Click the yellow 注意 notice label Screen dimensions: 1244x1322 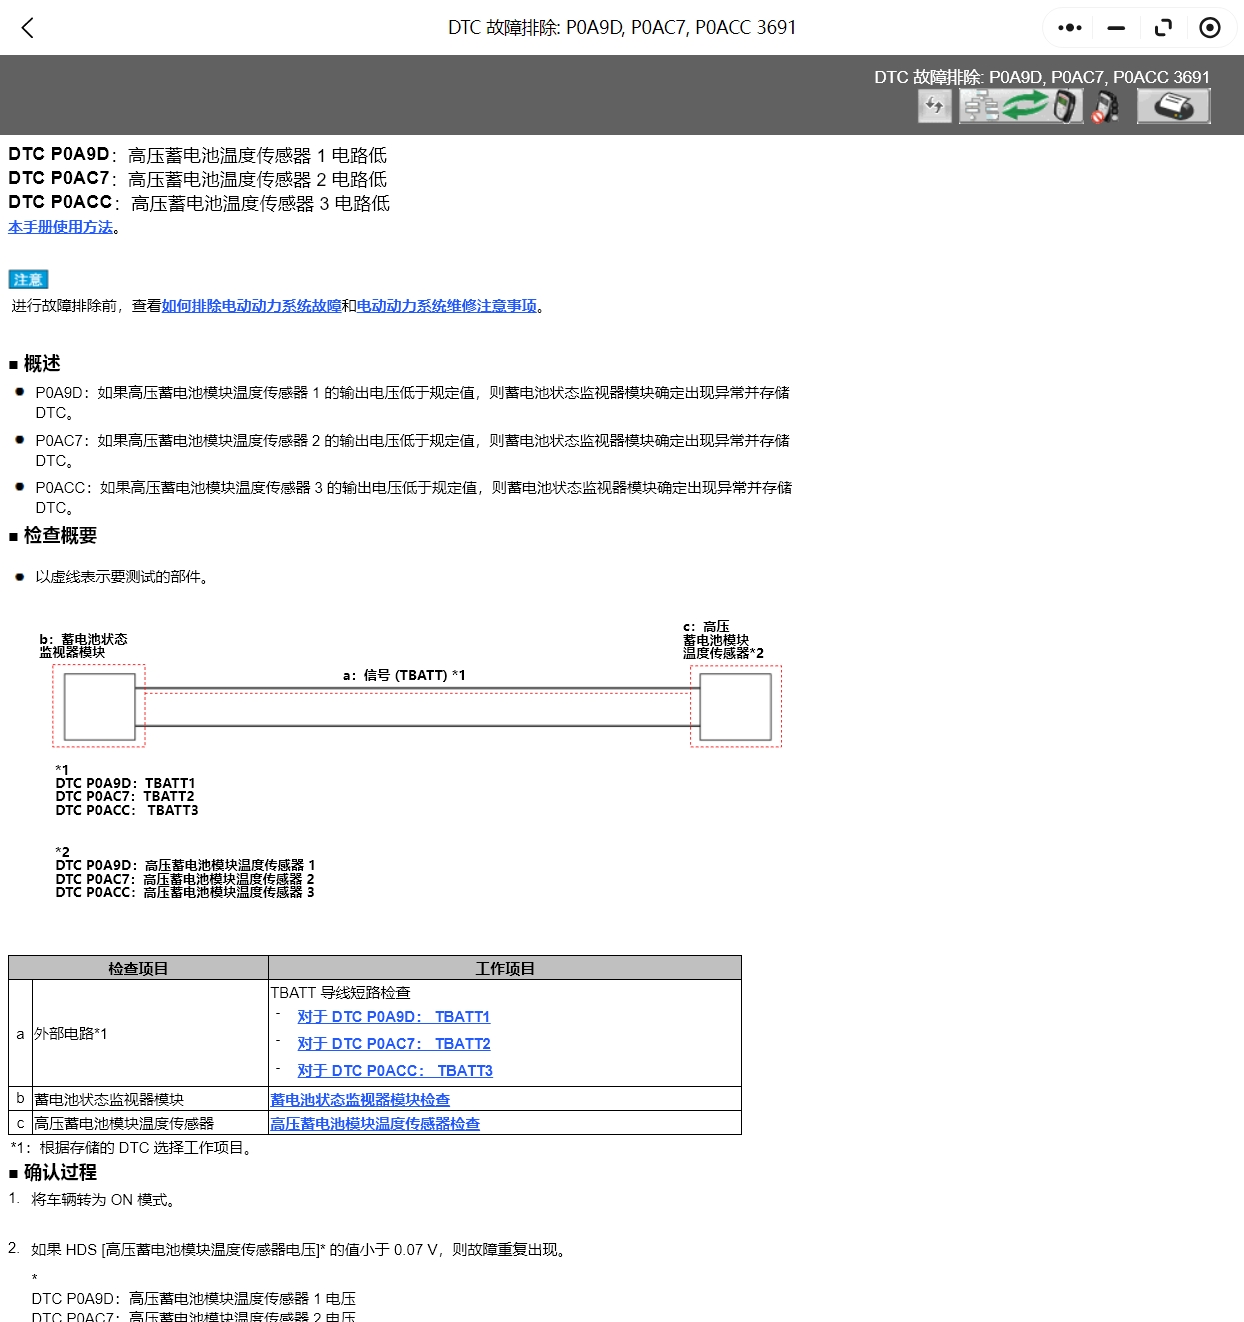pyautogui.click(x=29, y=279)
